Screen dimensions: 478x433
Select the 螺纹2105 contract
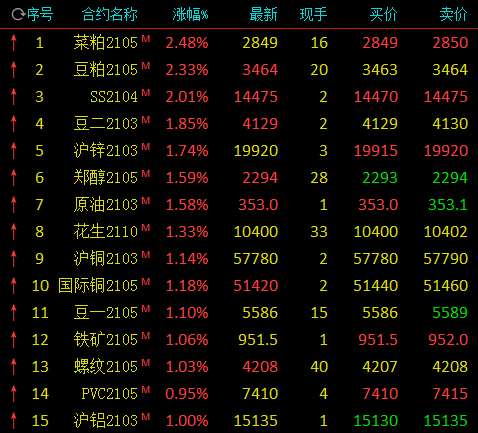click(106, 367)
